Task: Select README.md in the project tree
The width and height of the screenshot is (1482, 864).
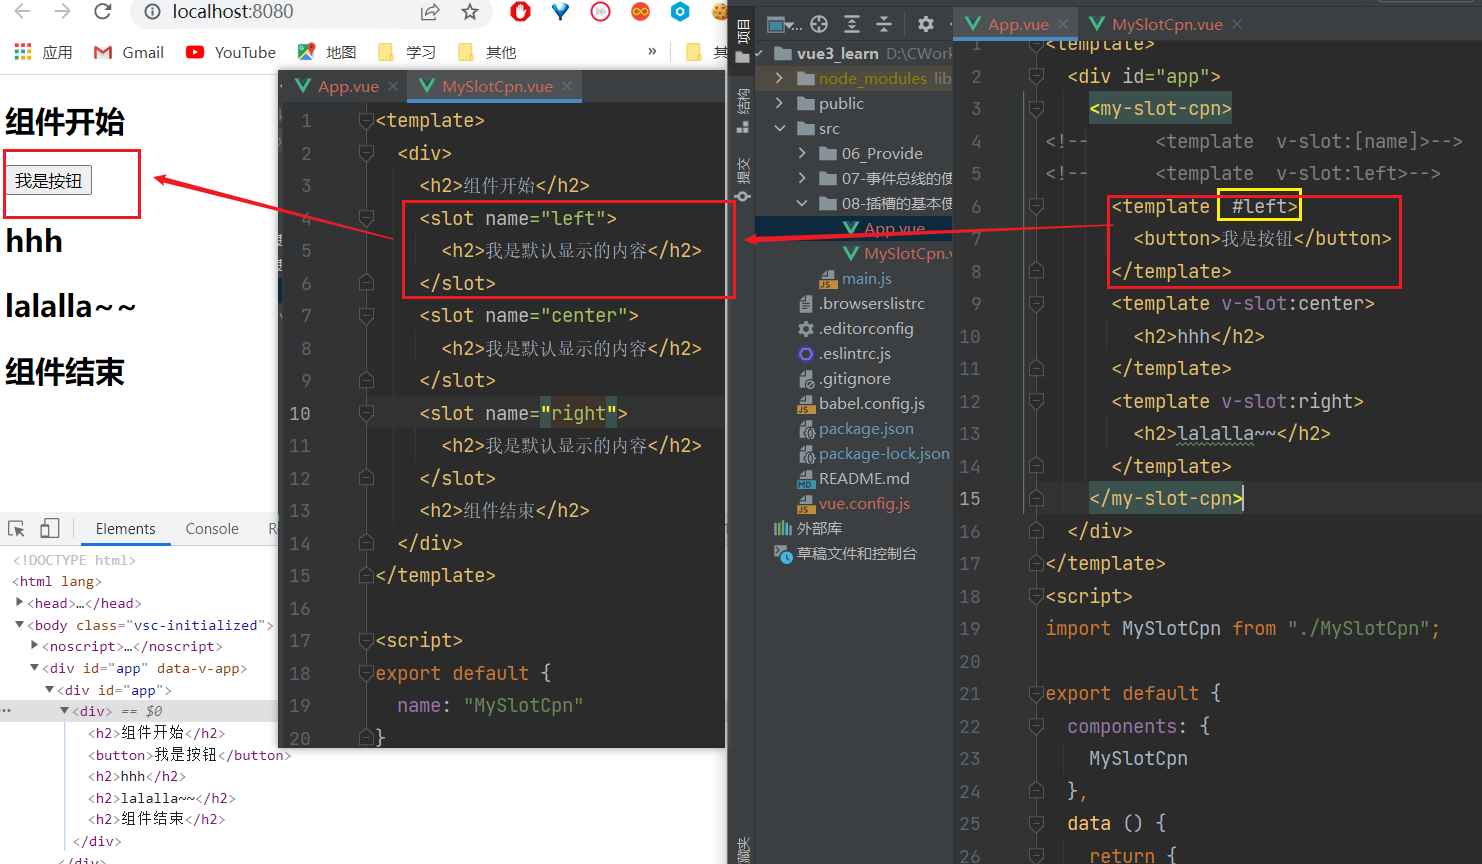Action: pos(853,478)
